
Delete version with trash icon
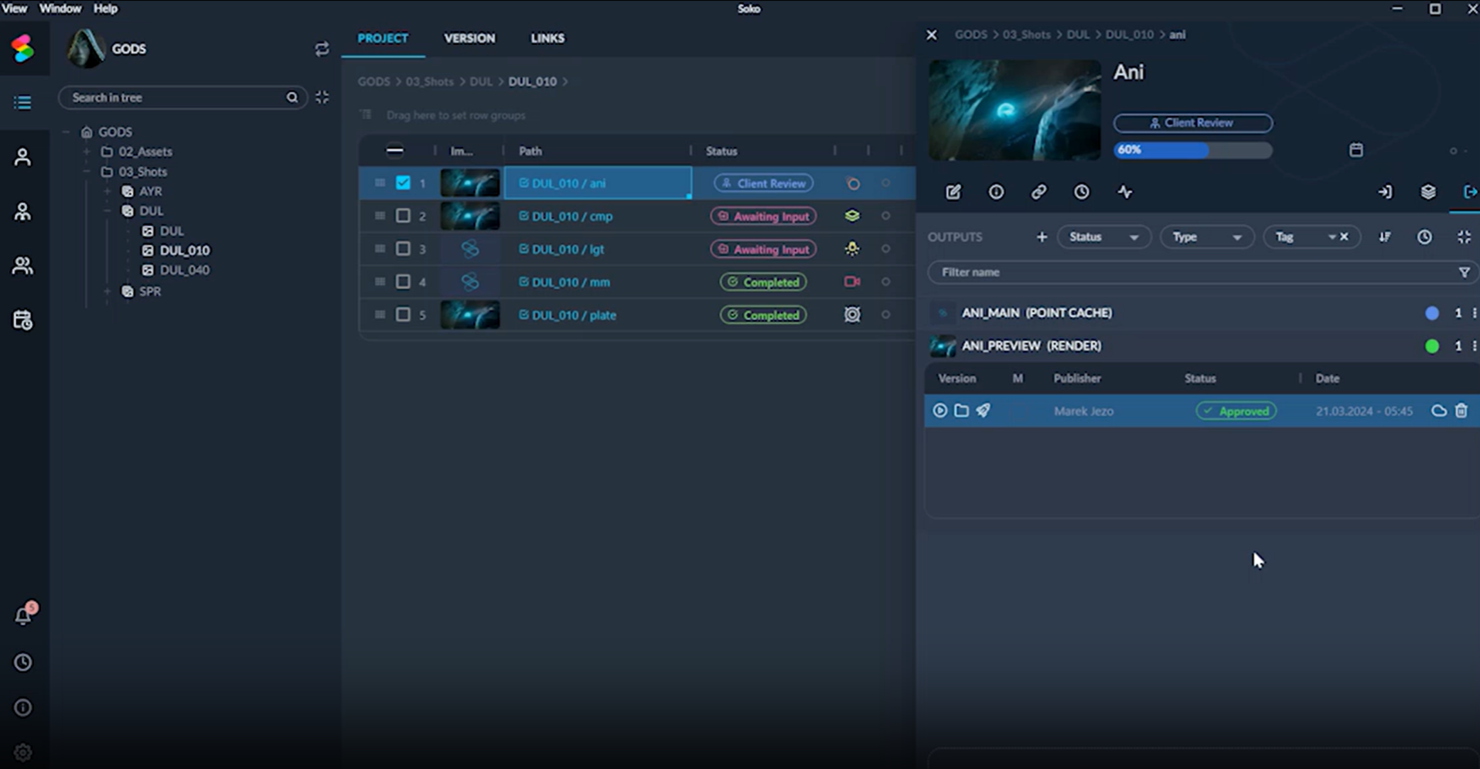point(1461,411)
